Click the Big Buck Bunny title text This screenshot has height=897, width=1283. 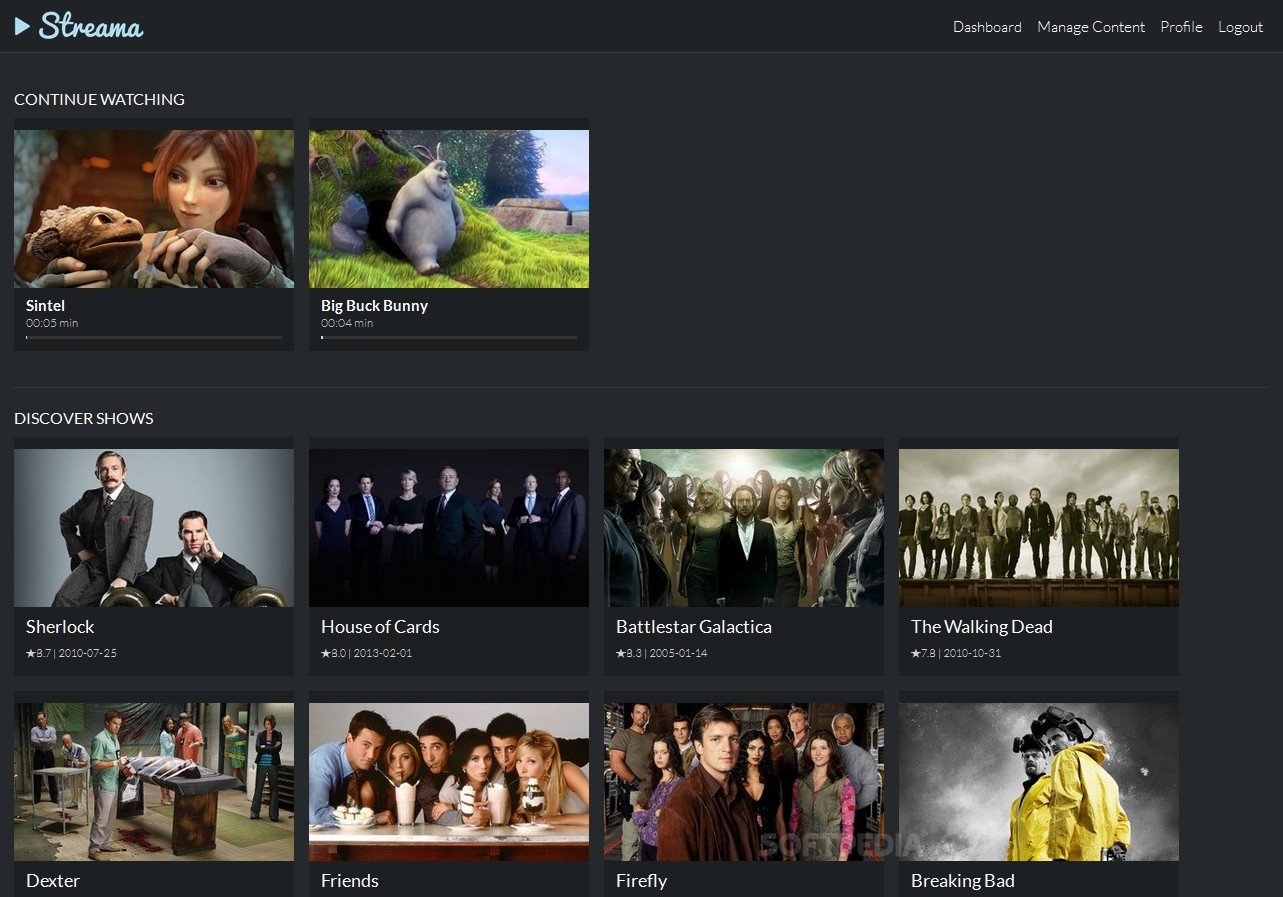click(x=374, y=305)
